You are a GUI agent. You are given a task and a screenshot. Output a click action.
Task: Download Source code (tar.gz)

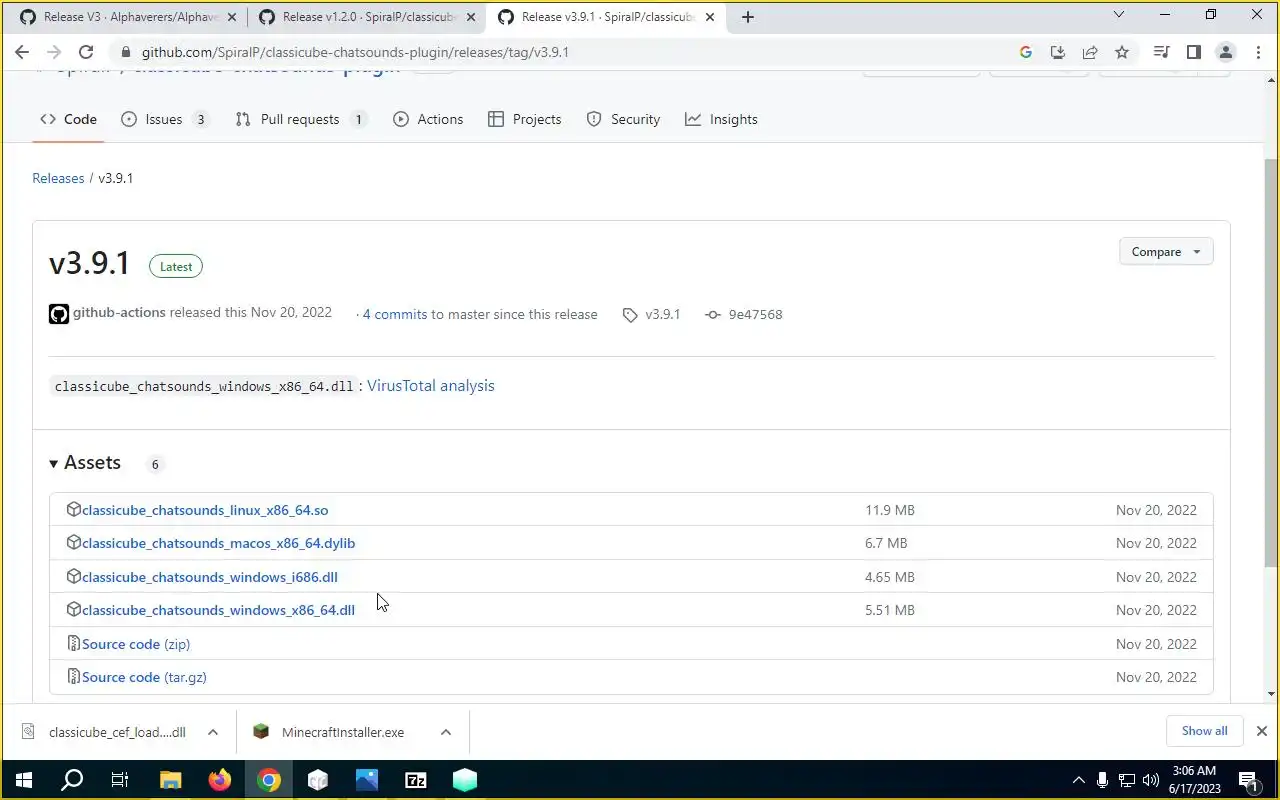coord(144,677)
